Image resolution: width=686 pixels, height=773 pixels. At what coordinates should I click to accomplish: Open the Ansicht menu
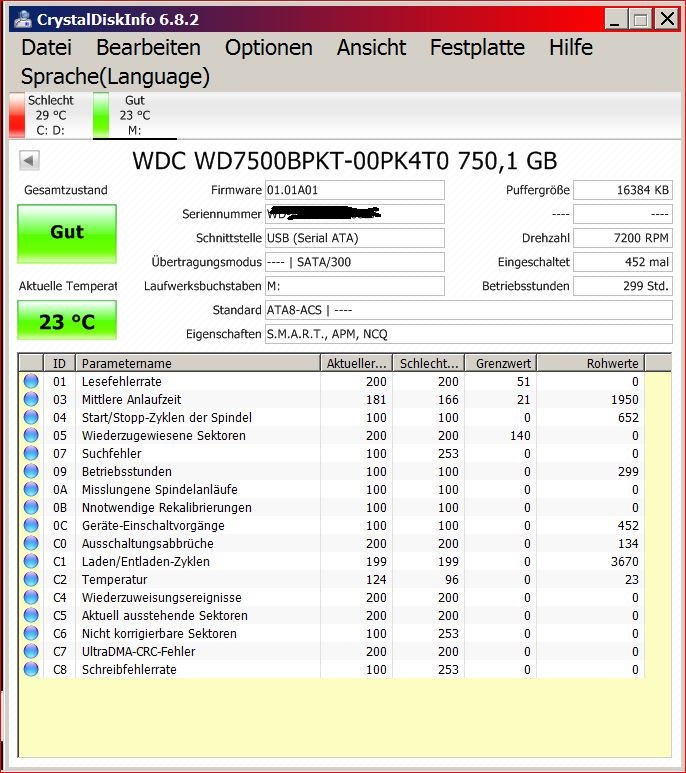pyautogui.click(x=371, y=47)
